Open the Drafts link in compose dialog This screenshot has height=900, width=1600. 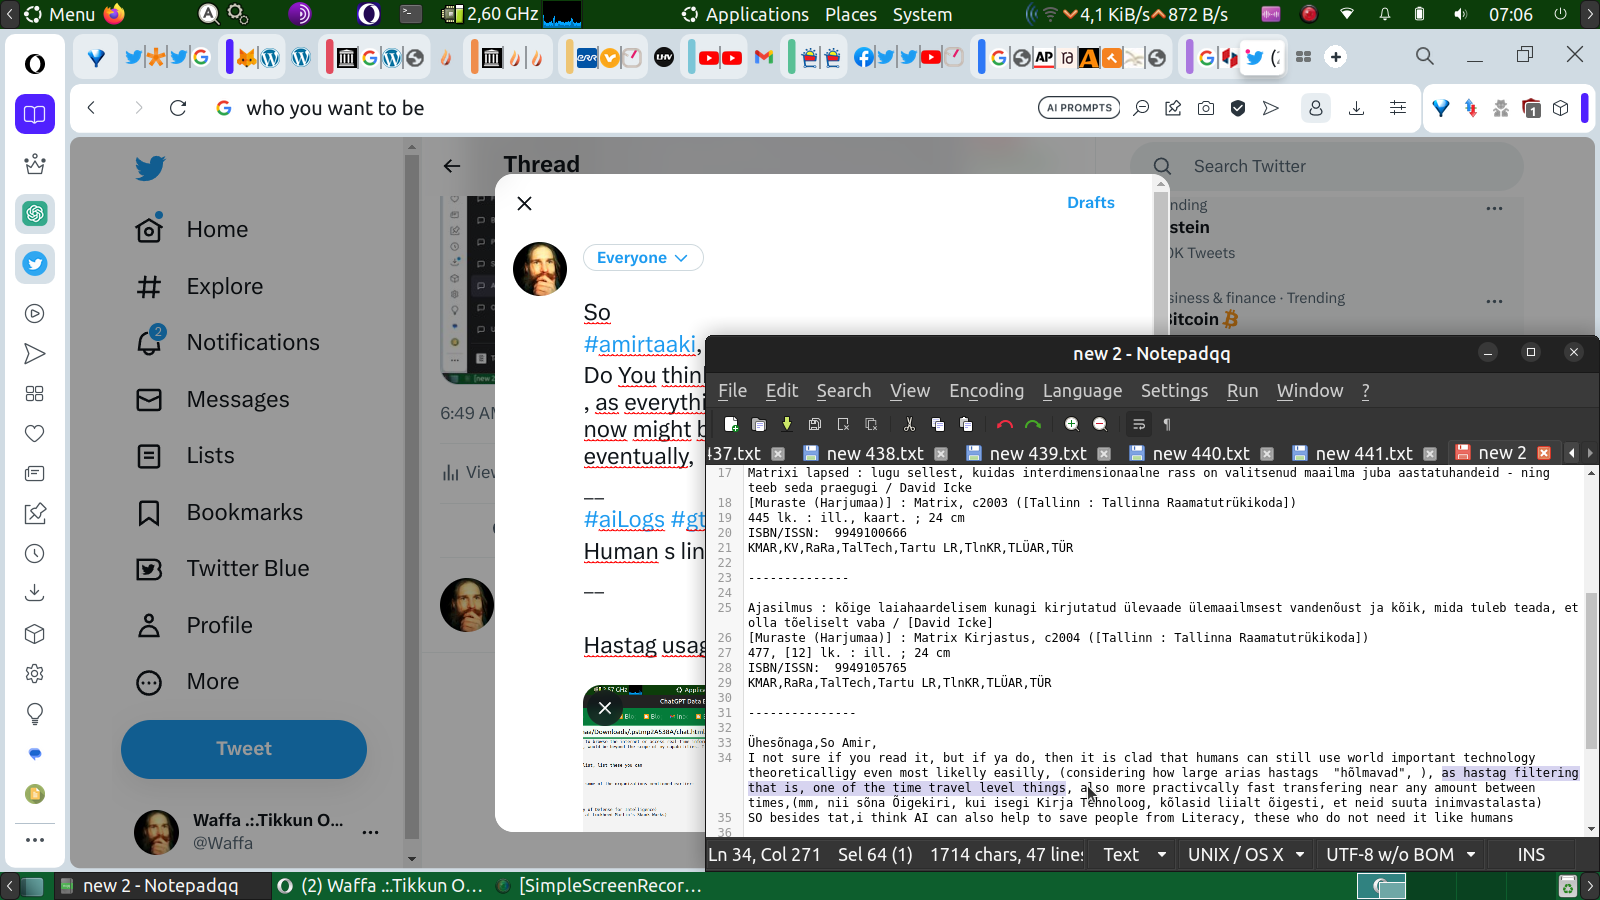point(1090,203)
